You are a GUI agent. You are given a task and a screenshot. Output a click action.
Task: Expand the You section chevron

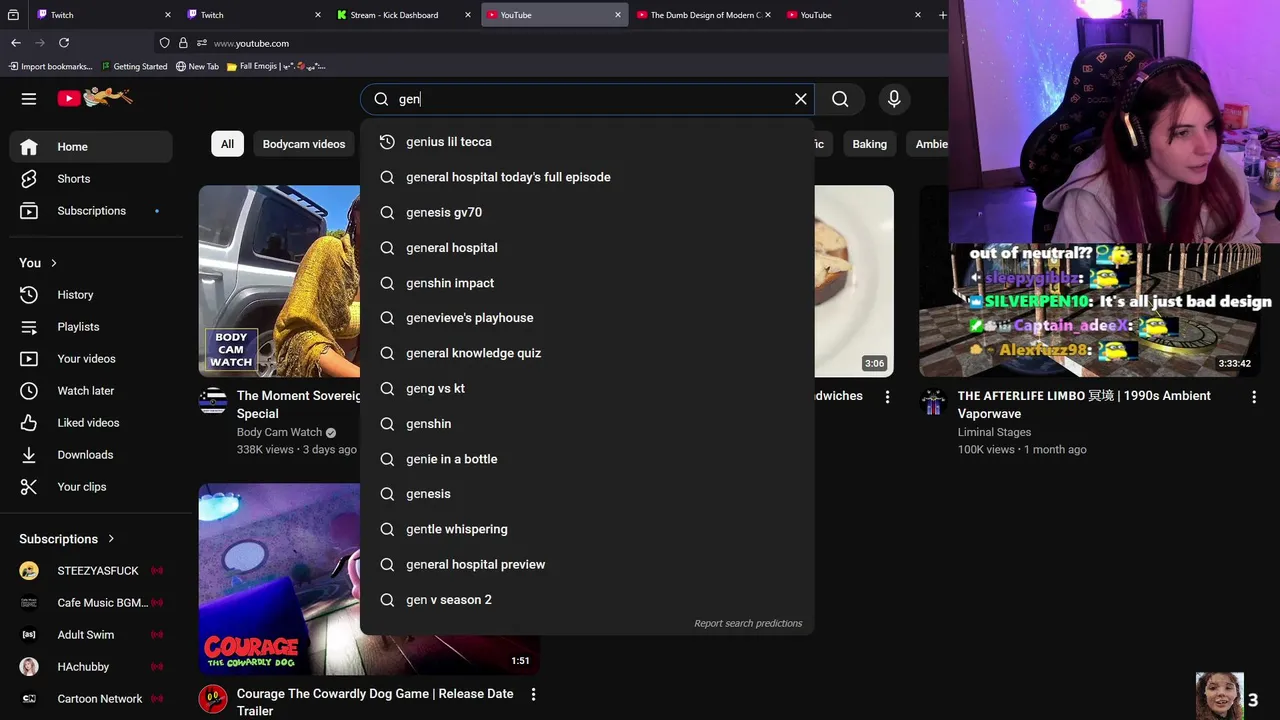click(x=54, y=263)
